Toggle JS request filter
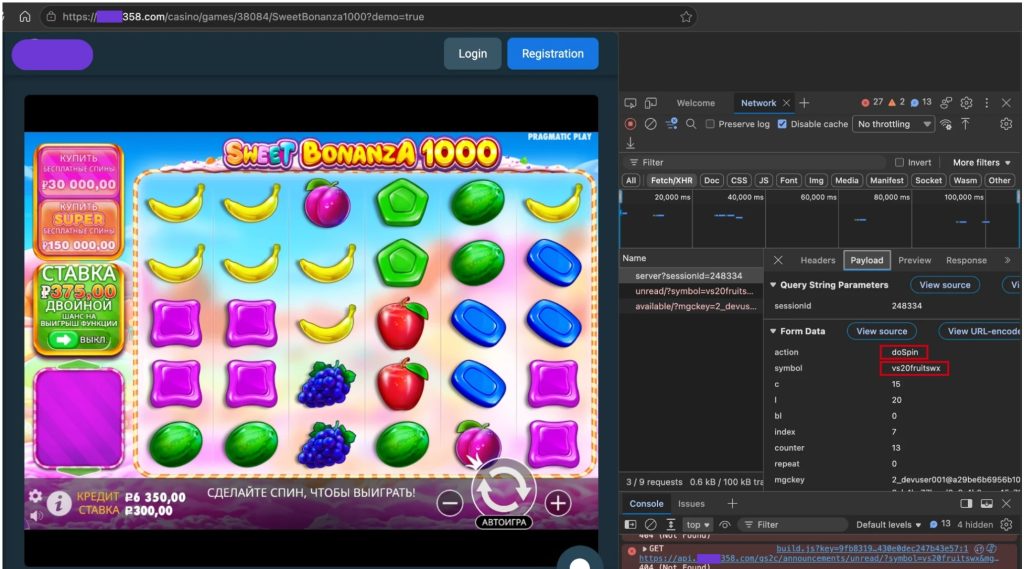This screenshot has width=1024, height=569. (x=763, y=181)
